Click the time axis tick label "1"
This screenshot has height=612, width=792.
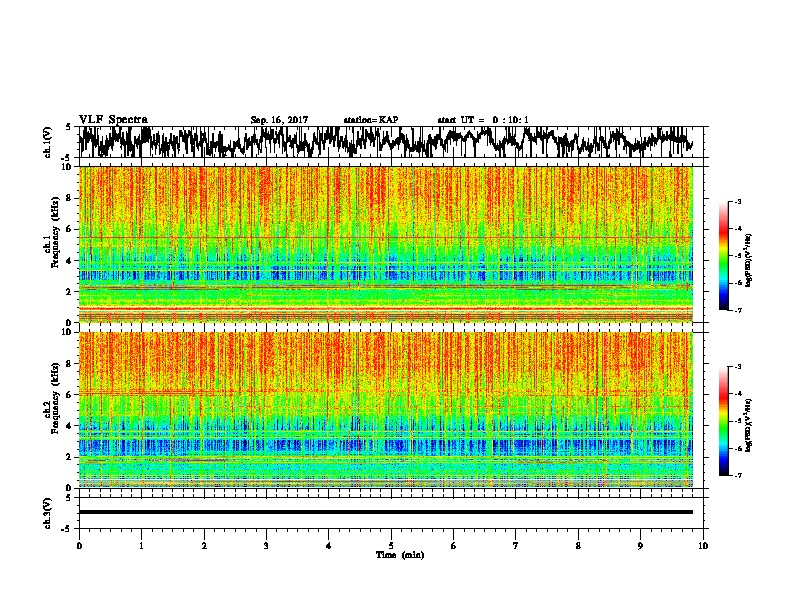point(141,546)
